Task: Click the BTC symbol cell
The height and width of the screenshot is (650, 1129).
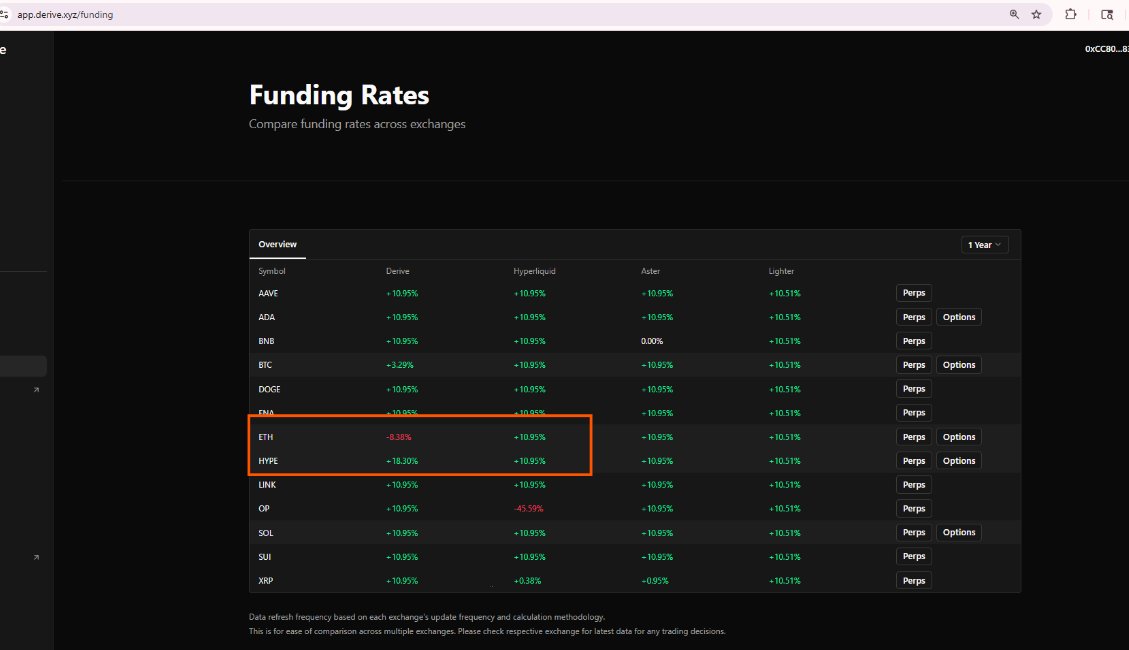Action: (265, 365)
